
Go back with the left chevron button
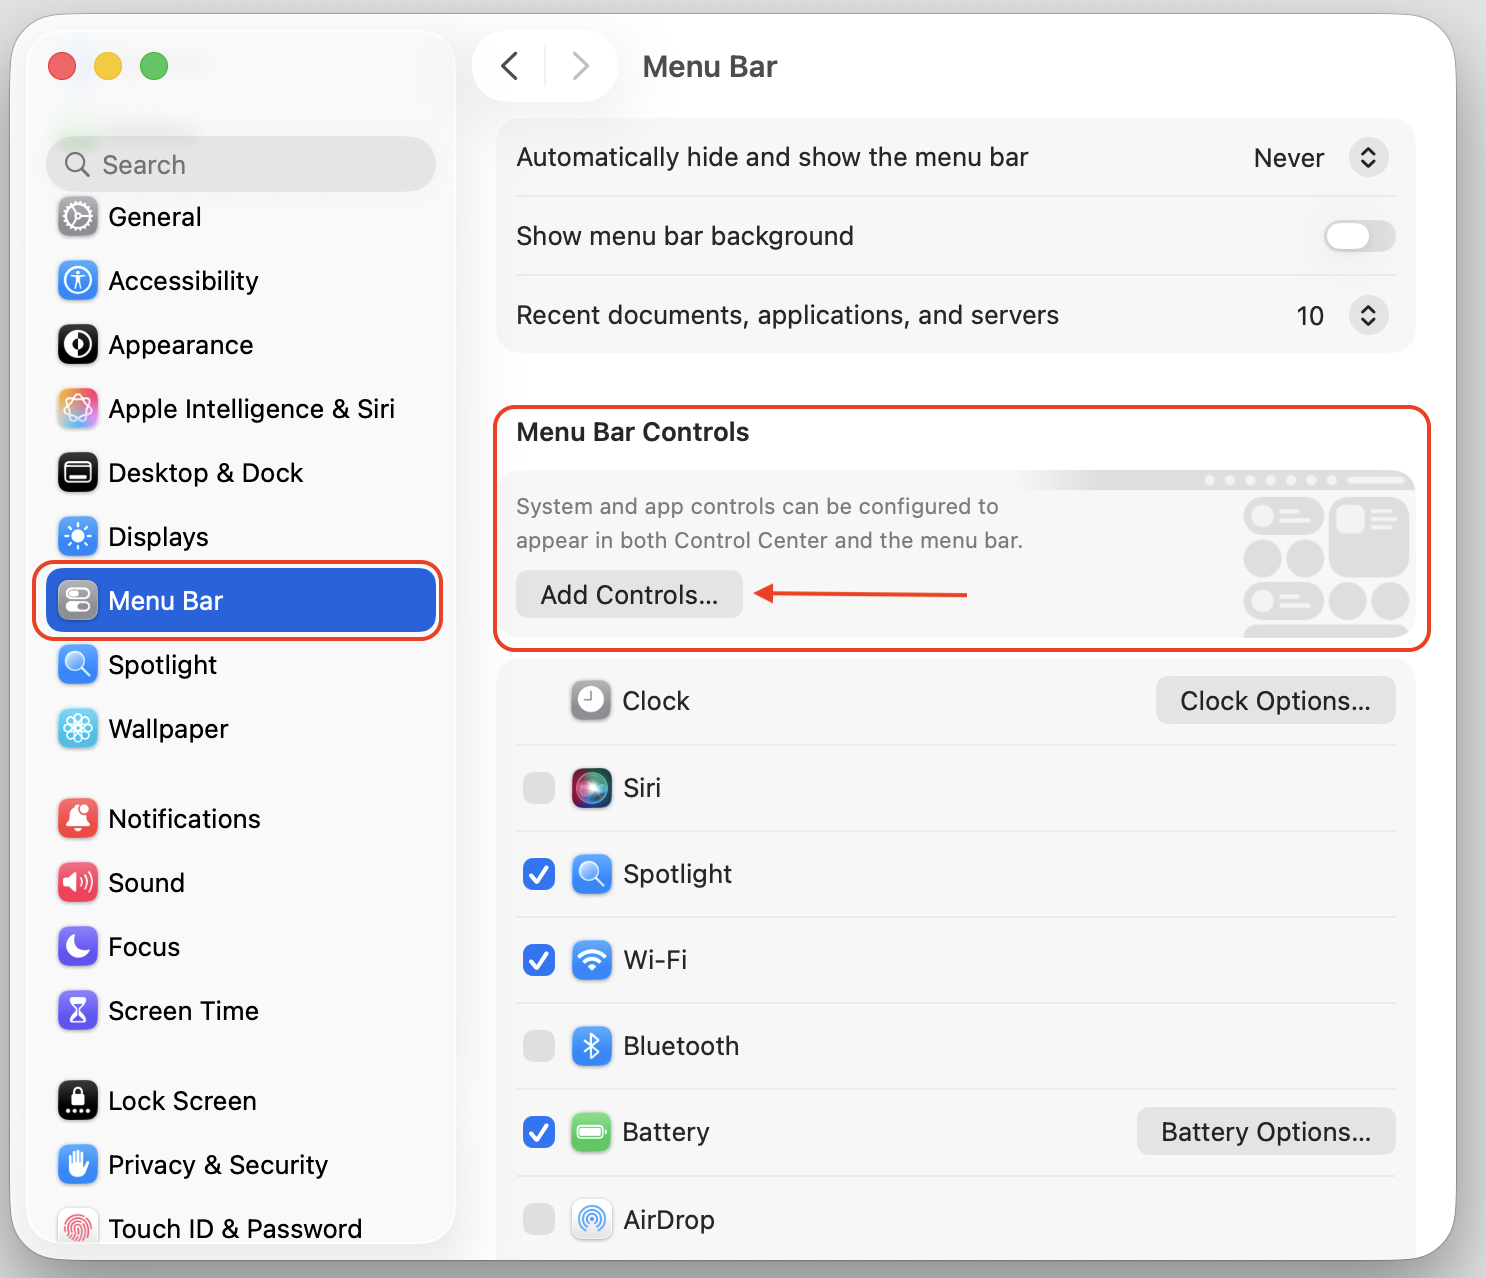click(510, 66)
